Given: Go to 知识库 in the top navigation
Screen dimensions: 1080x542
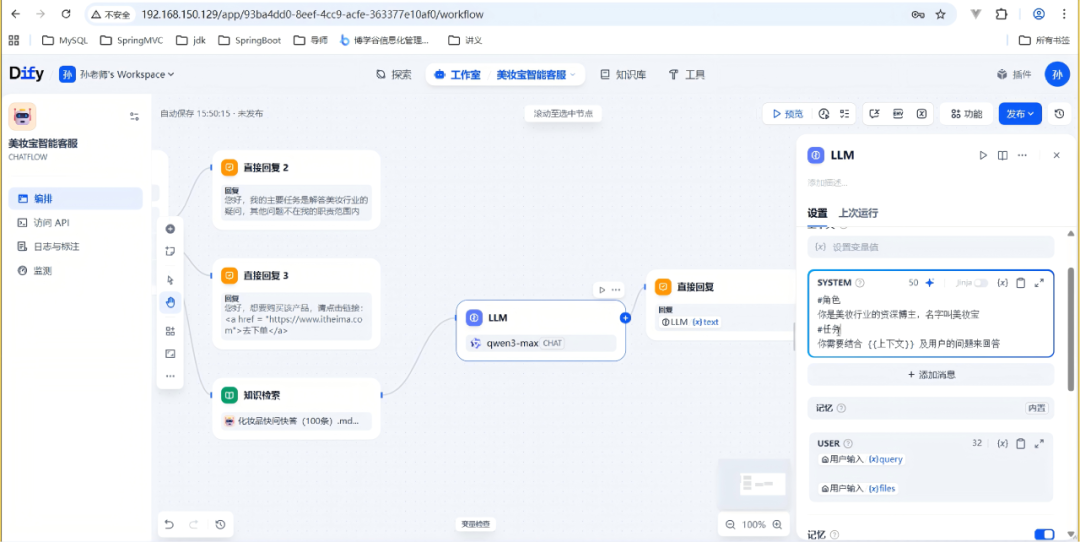Looking at the screenshot, I should click(623, 75).
